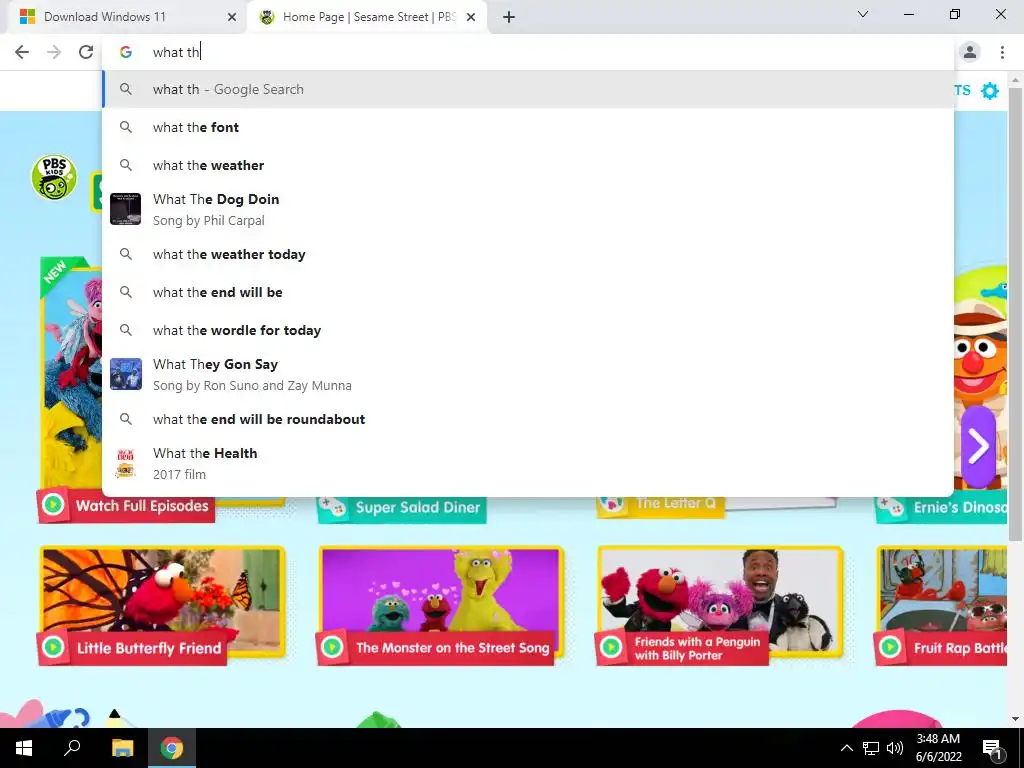Open the taskbar clock showing 3:48 AM

click(938, 748)
